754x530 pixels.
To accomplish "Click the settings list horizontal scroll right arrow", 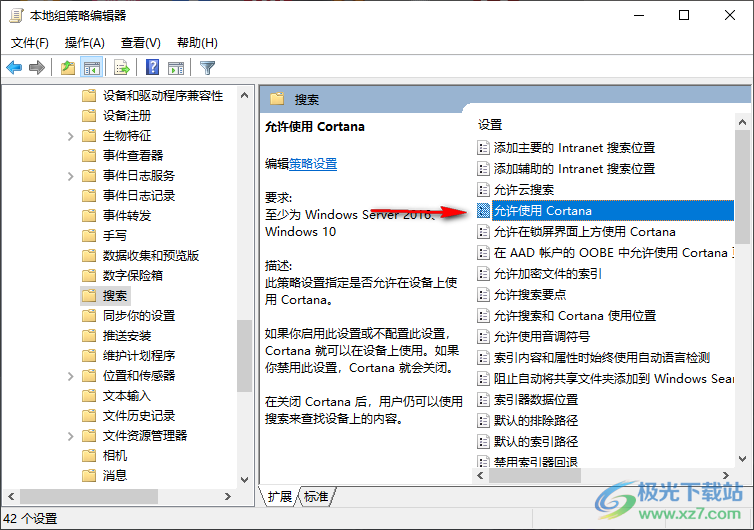I will coord(726,476).
